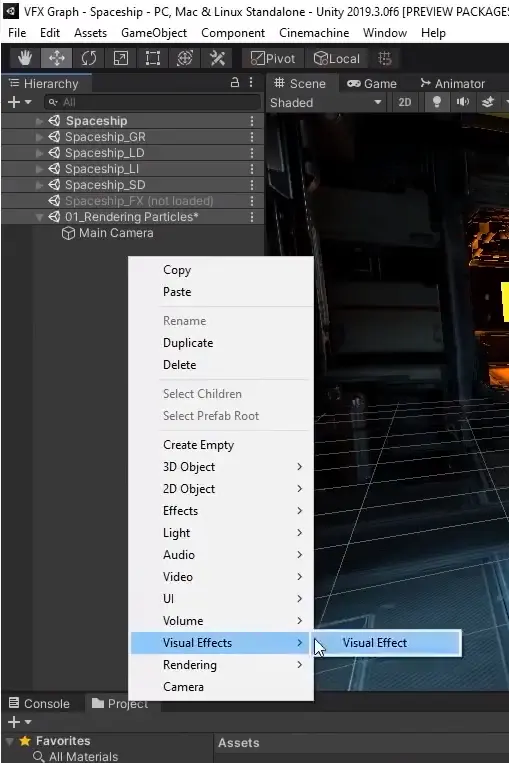The image size is (509, 763).
Task: Toggle the Local handle rotation button
Action: pos(337,58)
